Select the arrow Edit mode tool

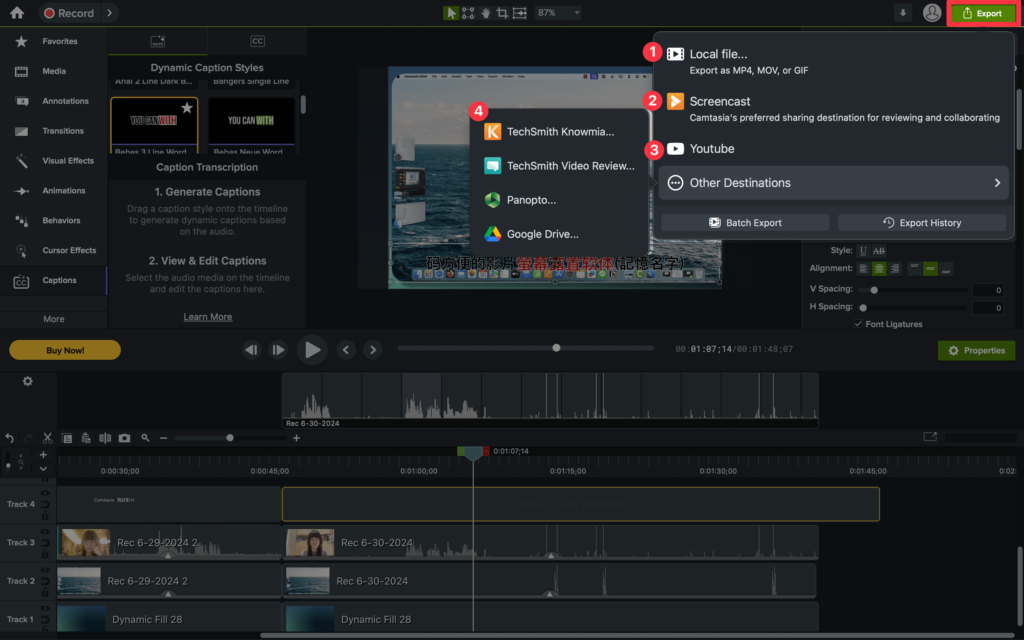point(451,12)
